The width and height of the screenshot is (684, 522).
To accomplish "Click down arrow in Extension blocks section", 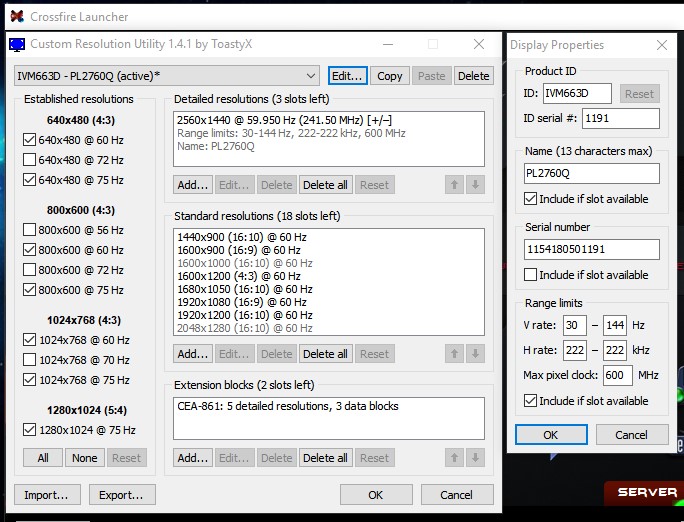I will (x=475, y=458).
